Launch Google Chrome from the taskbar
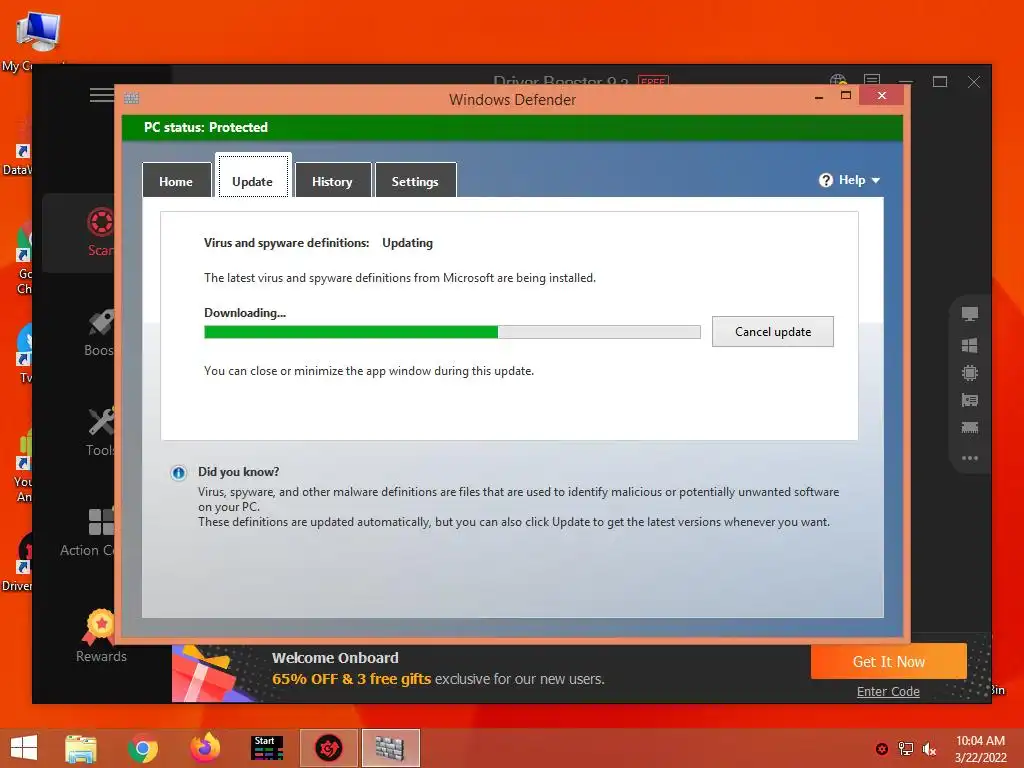Screen dimensions: 1024x768 pos(142,748)
